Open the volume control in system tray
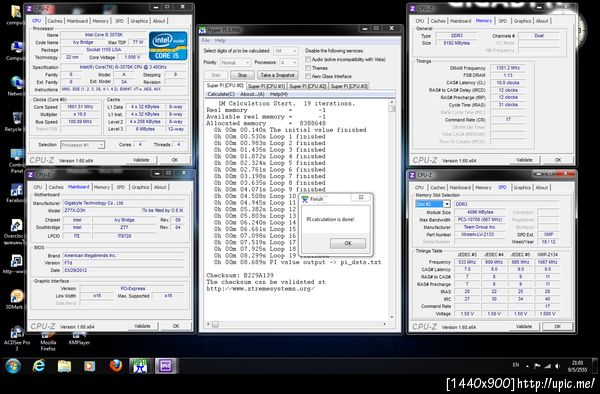The image size is (600, 394). [x=558, y=366]
